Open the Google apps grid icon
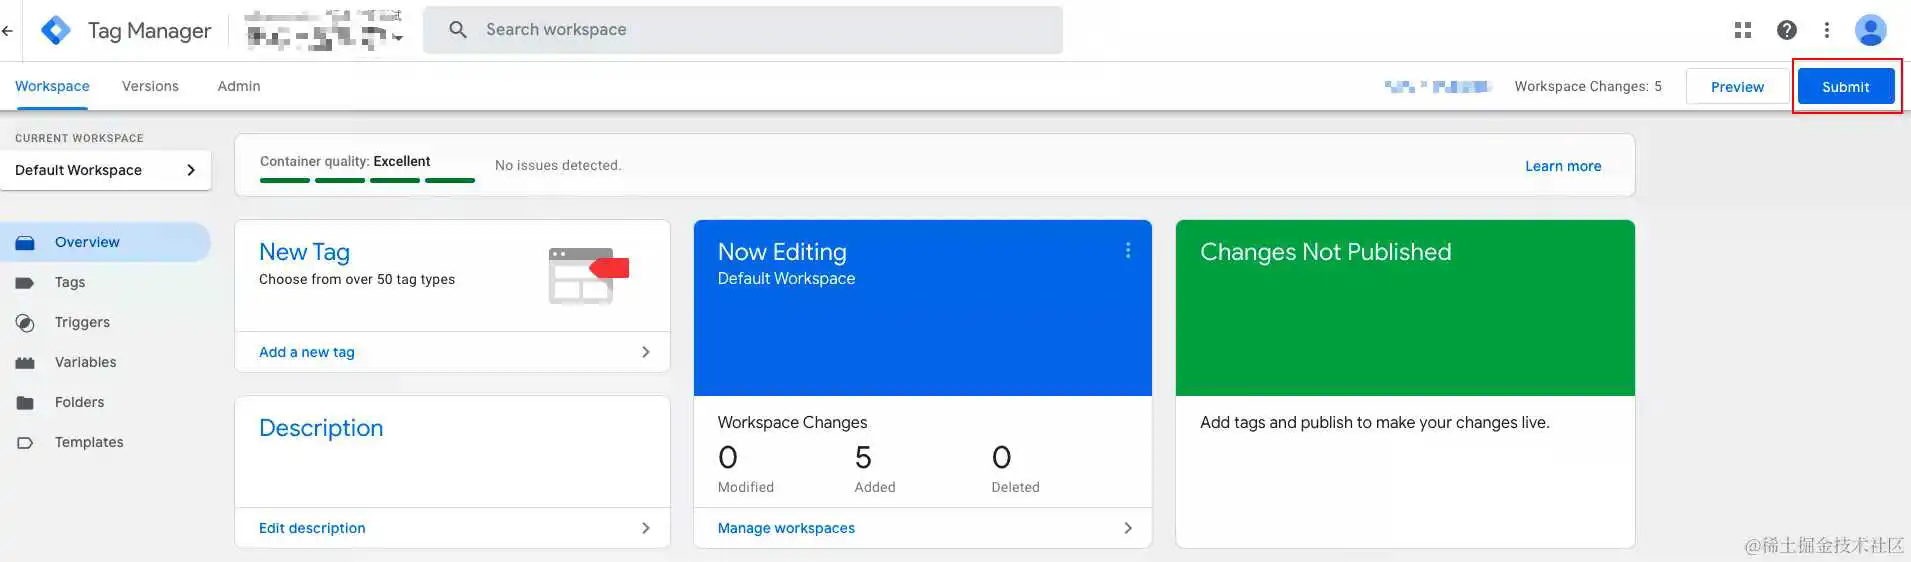The height and width of the screenshot is (562, 1911). (1743, 30)
